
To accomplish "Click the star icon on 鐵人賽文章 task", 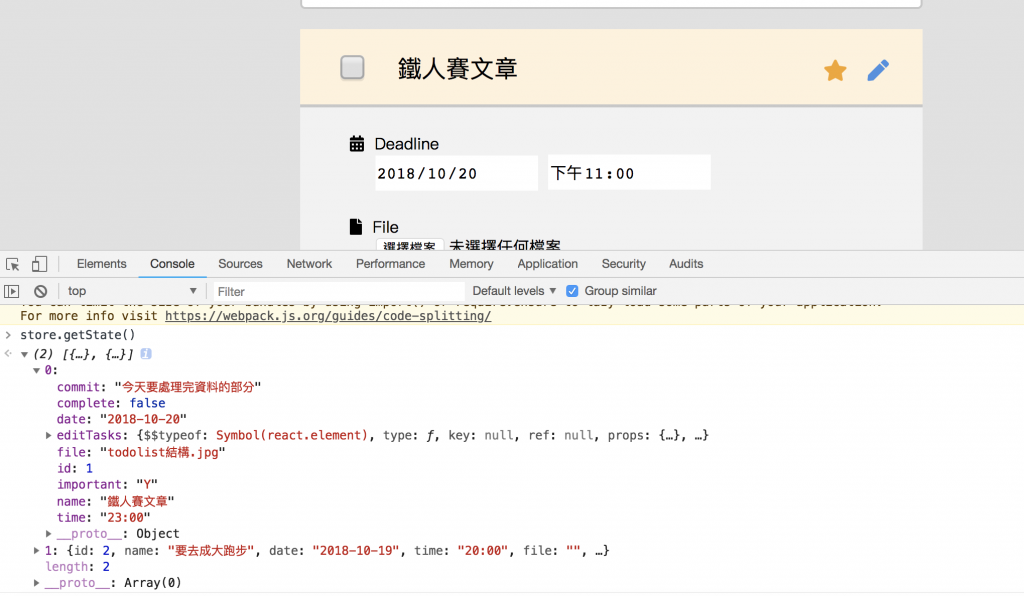I will point(835,71).
